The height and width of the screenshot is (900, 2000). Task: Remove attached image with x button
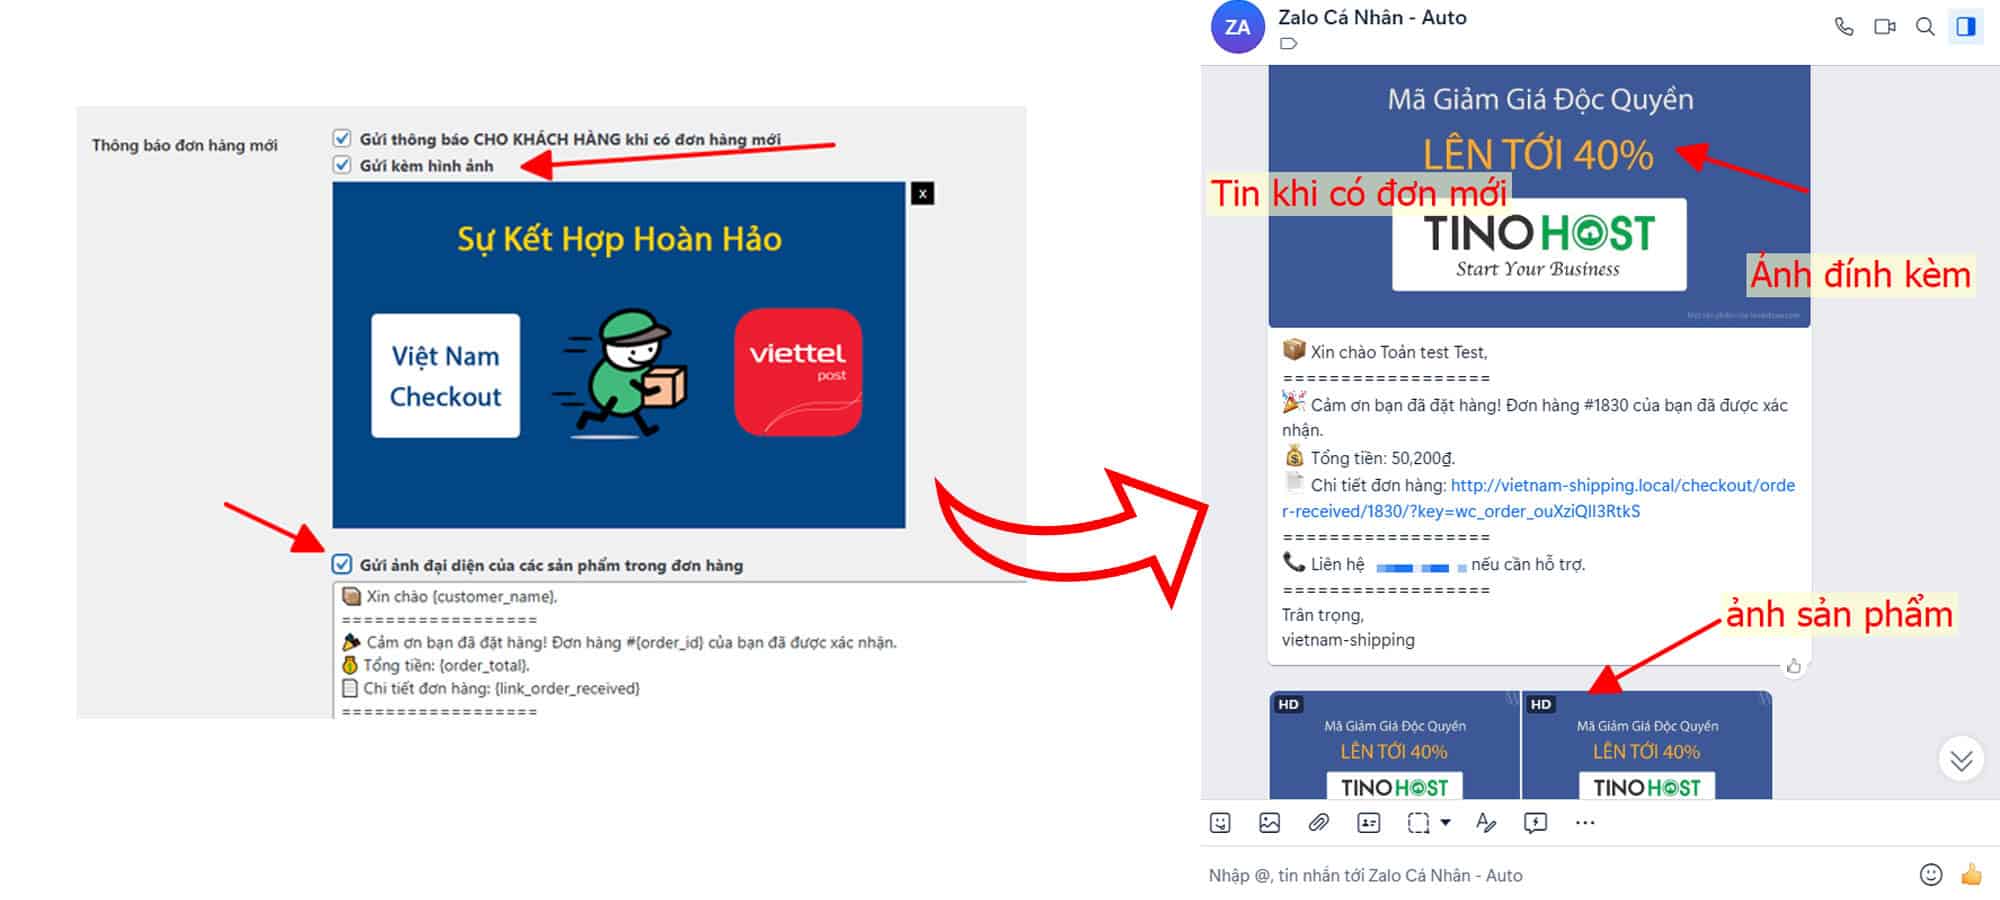[923, 194]
